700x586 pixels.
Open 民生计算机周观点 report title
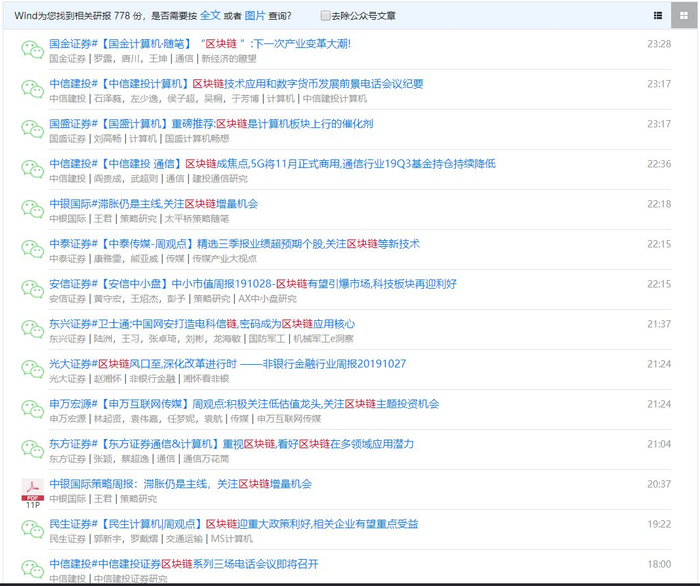tap(233, 524)
